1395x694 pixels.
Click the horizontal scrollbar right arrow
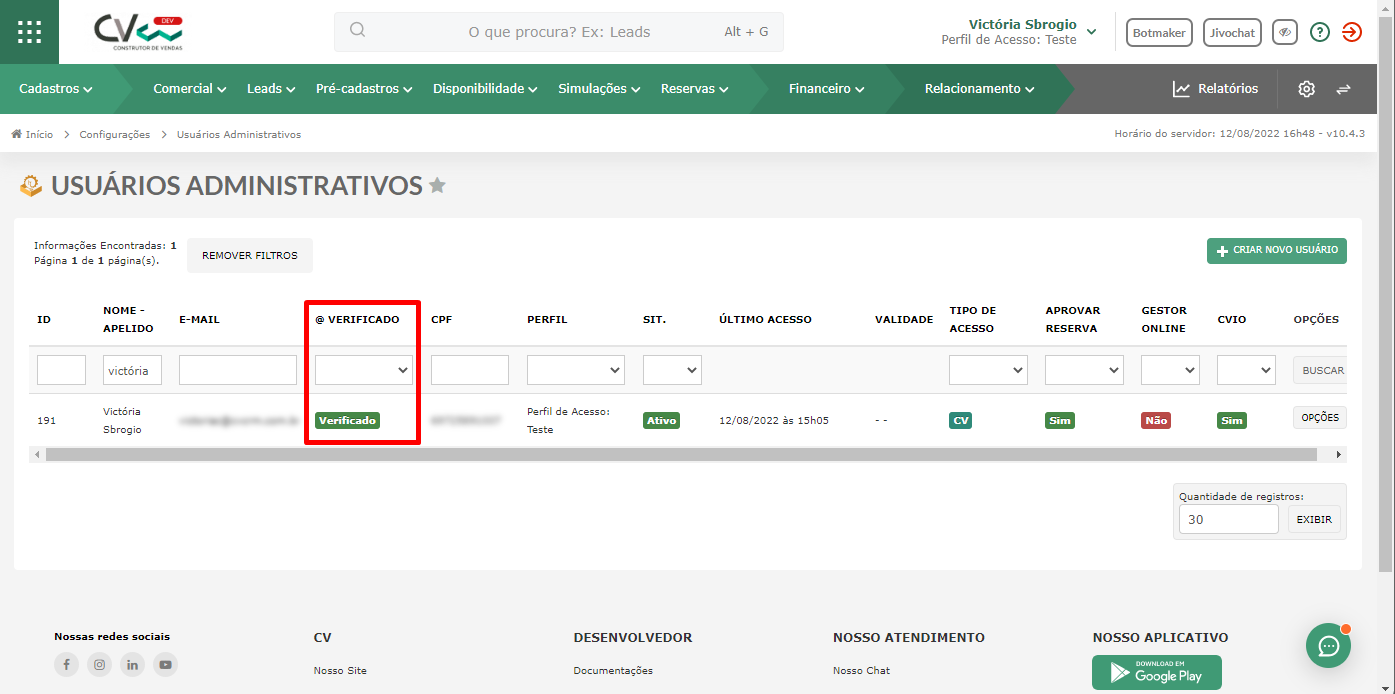(1339, 454)
